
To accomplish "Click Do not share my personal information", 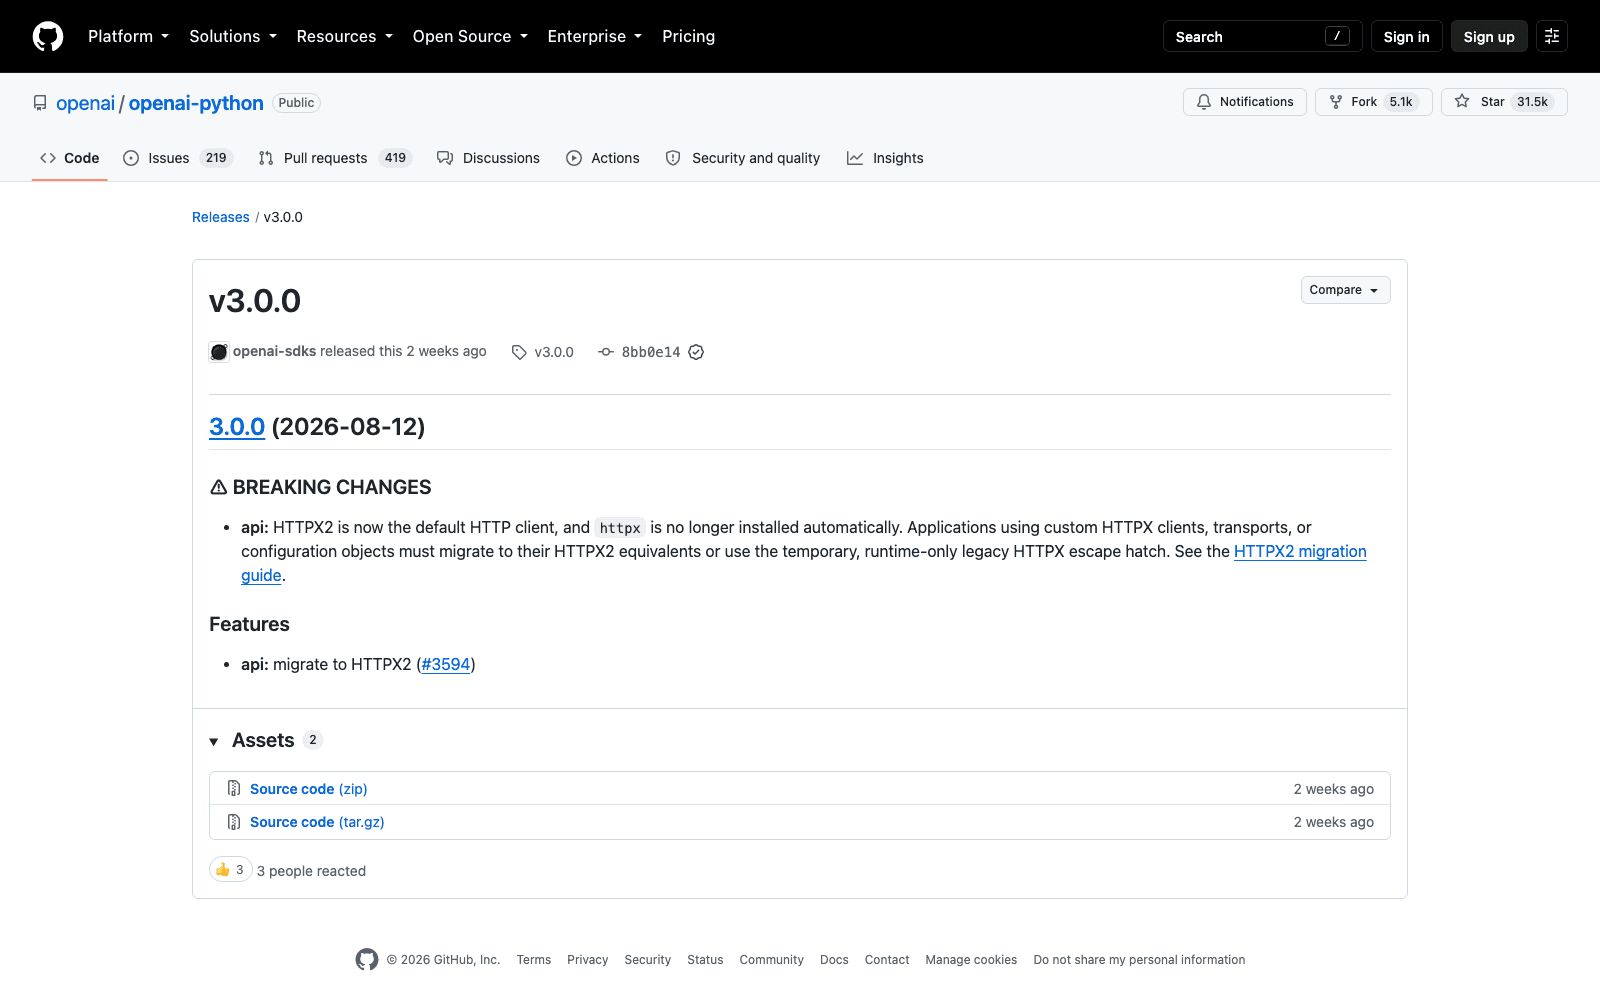I will [x=1139, y=960].
